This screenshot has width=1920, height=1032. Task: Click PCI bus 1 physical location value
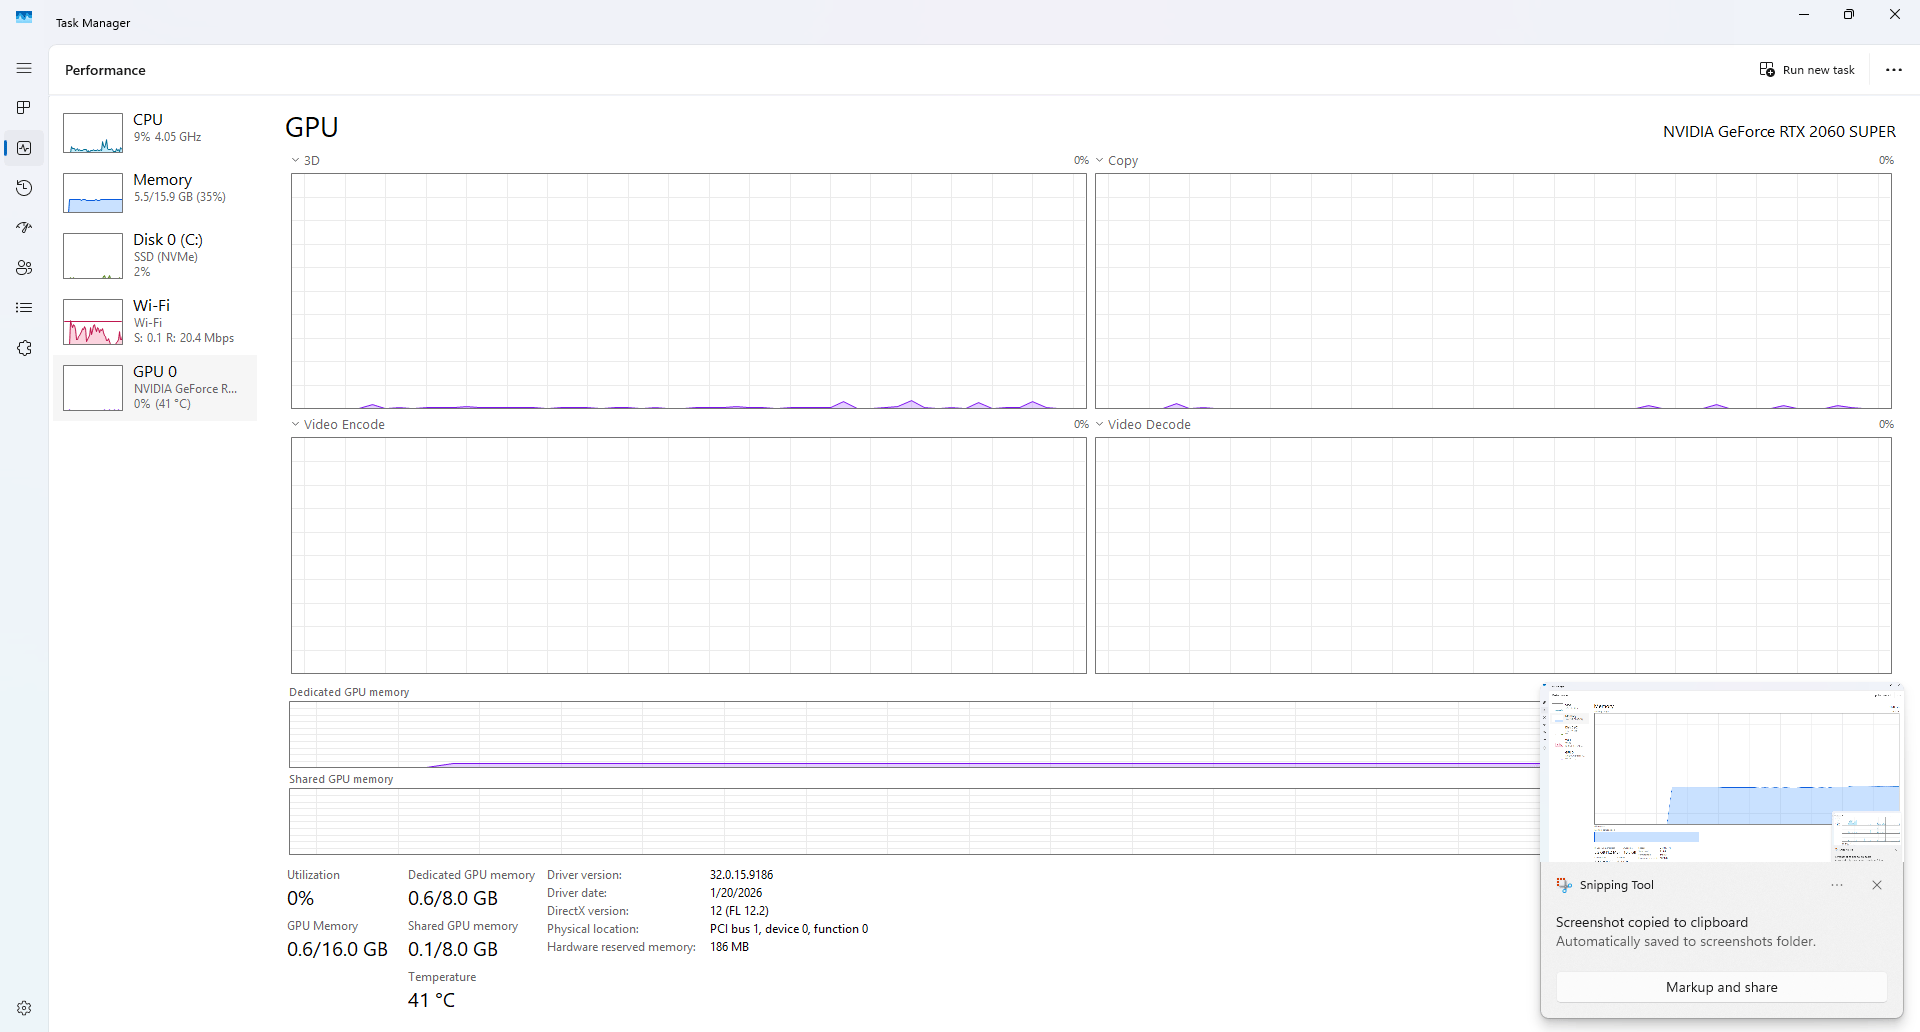[789, 929]
